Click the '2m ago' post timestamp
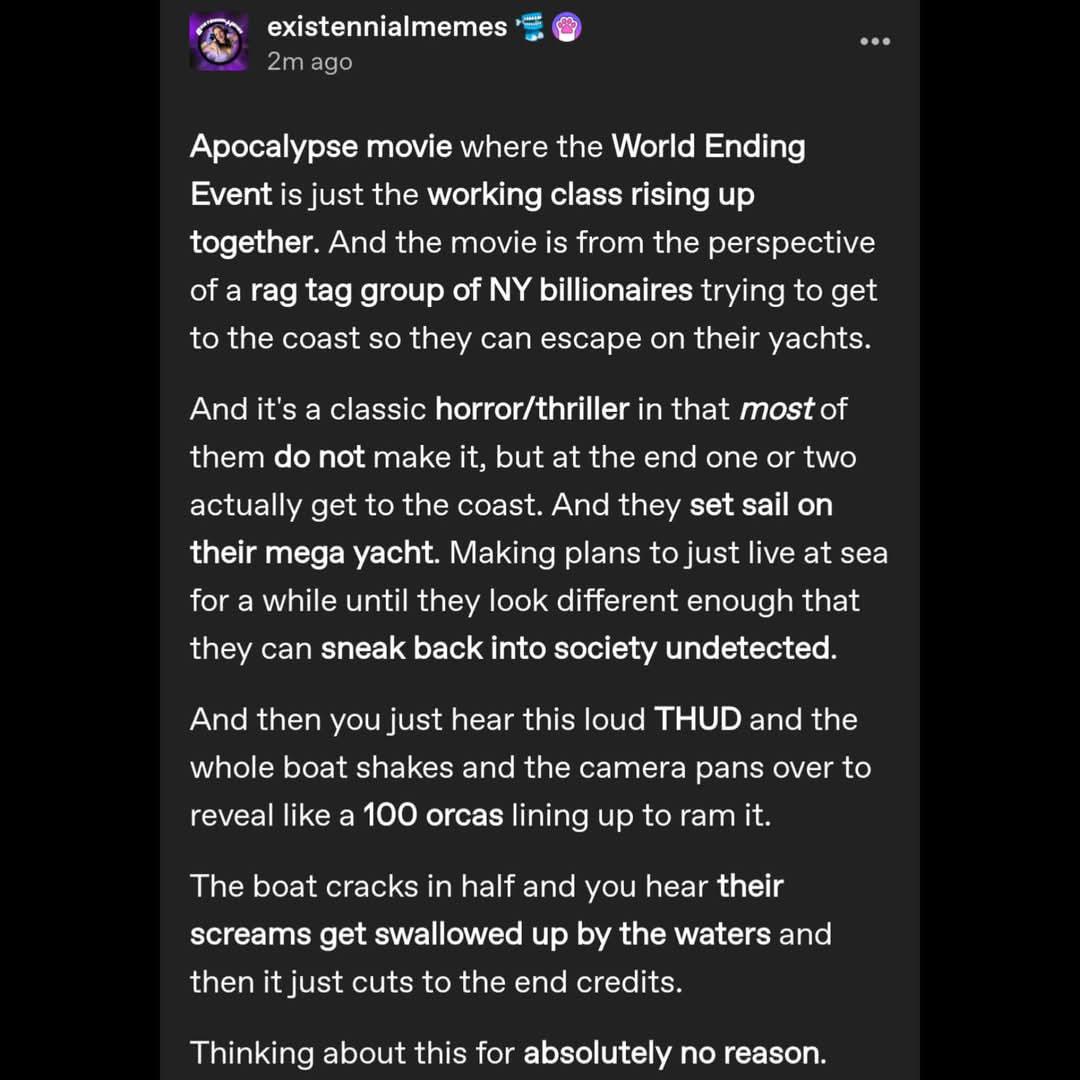Image resolution: width=1080 pixels, height=1080 pixels. coord(309,62)
